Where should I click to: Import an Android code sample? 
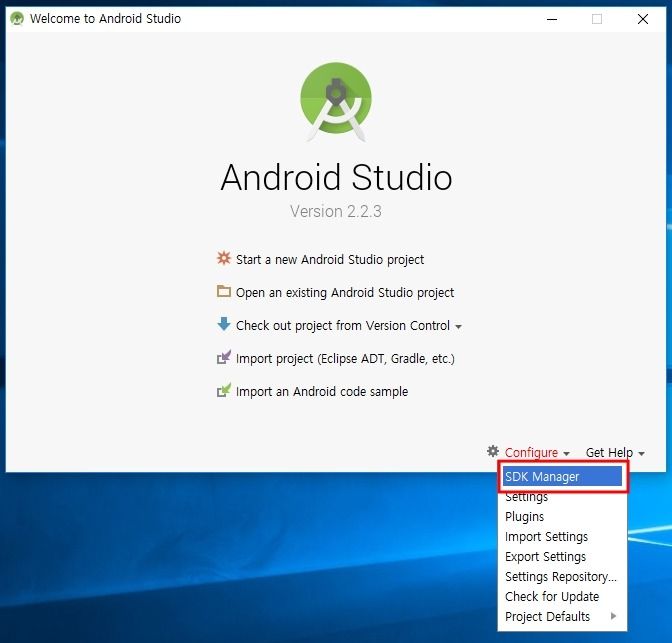pyautogui.click(x=322, y=391)
